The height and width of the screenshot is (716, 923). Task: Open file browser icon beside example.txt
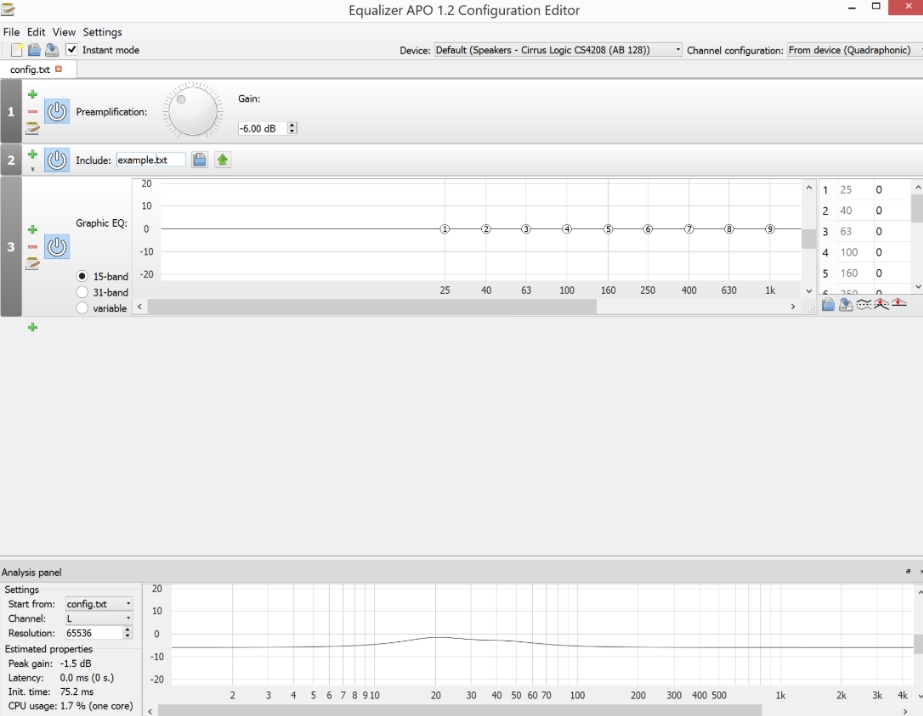click(x=200, y=160)
